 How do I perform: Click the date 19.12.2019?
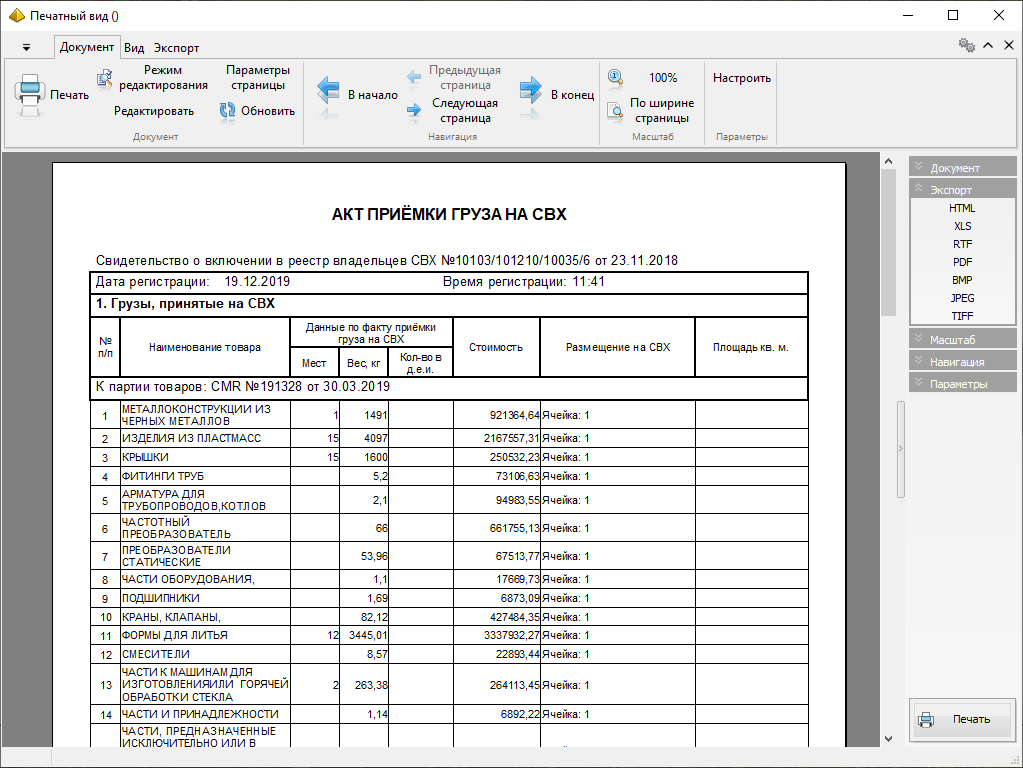257,282
